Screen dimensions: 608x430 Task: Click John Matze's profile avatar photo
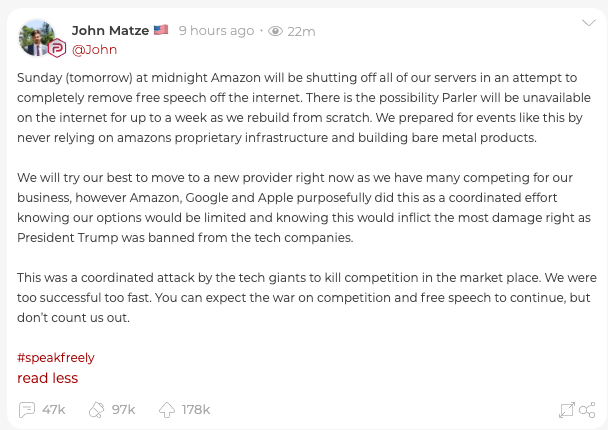click(38, 36)
